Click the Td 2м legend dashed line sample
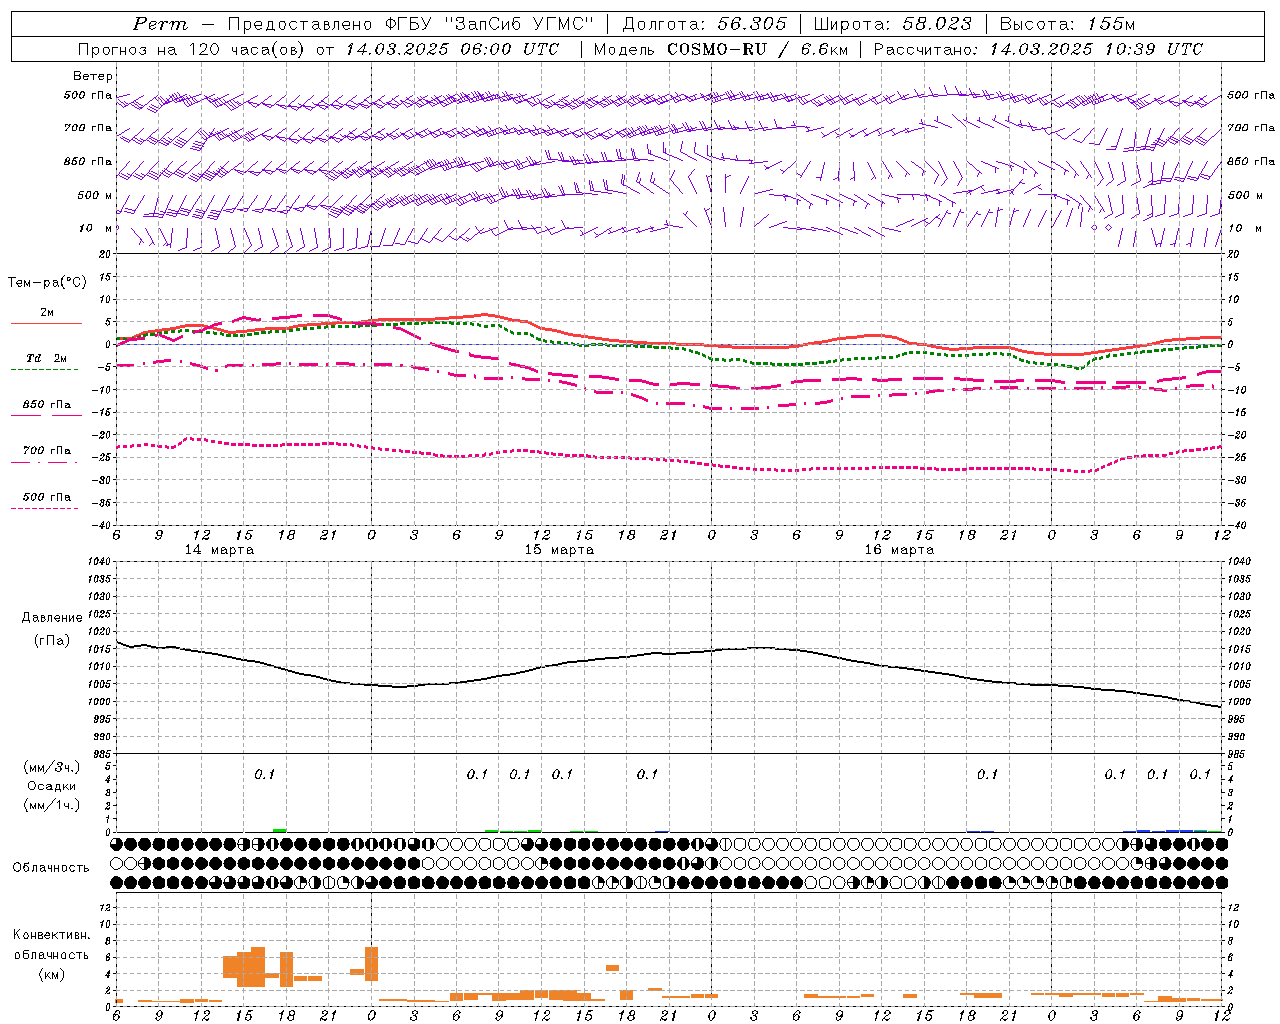 pyautogui.click(x=44, y=369)
